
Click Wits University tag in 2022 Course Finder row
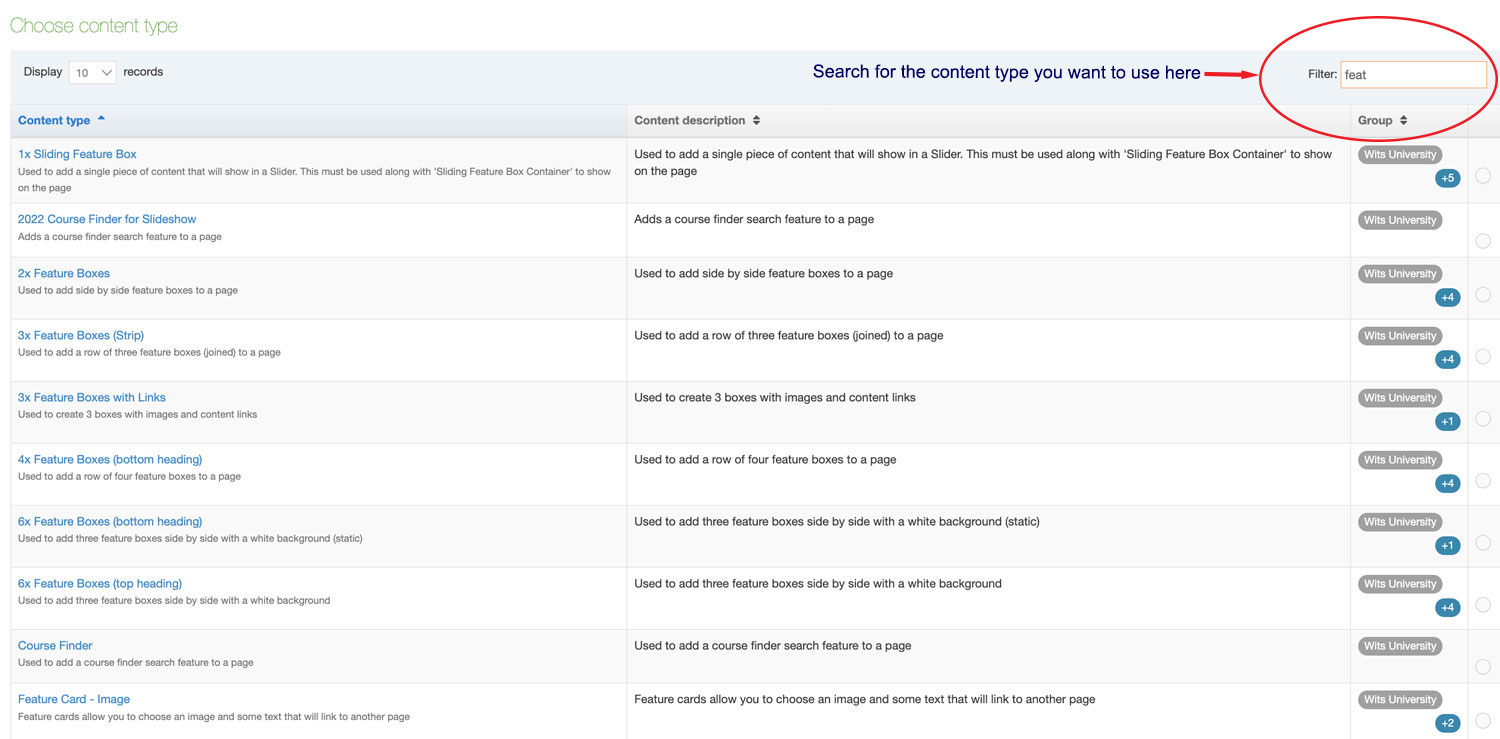click(1400, 220)
